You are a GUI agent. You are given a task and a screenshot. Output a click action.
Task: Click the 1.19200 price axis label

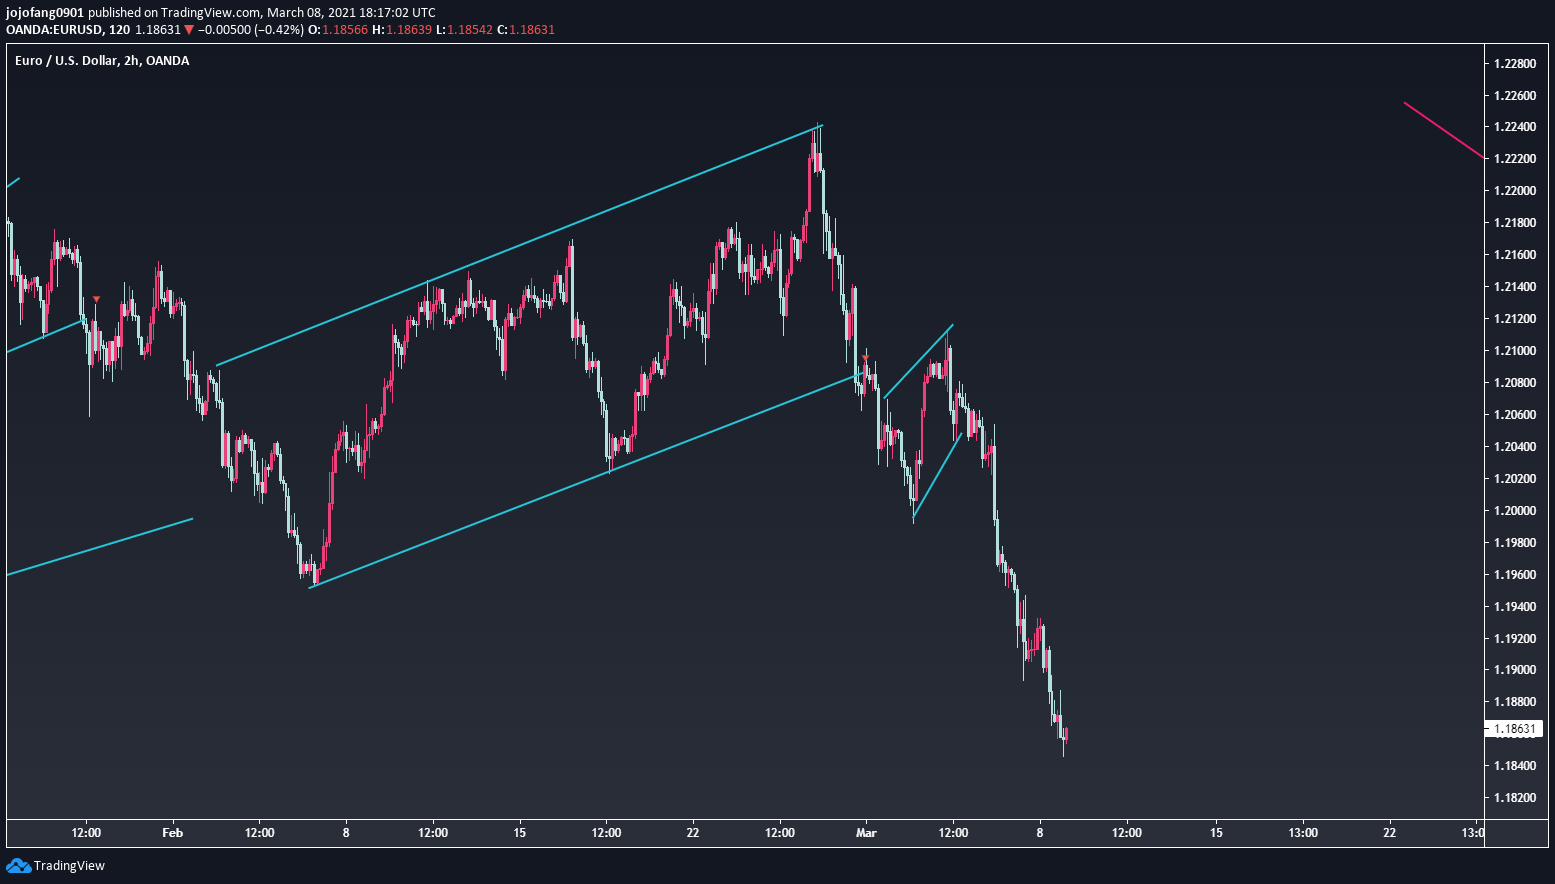point(1514,639)
